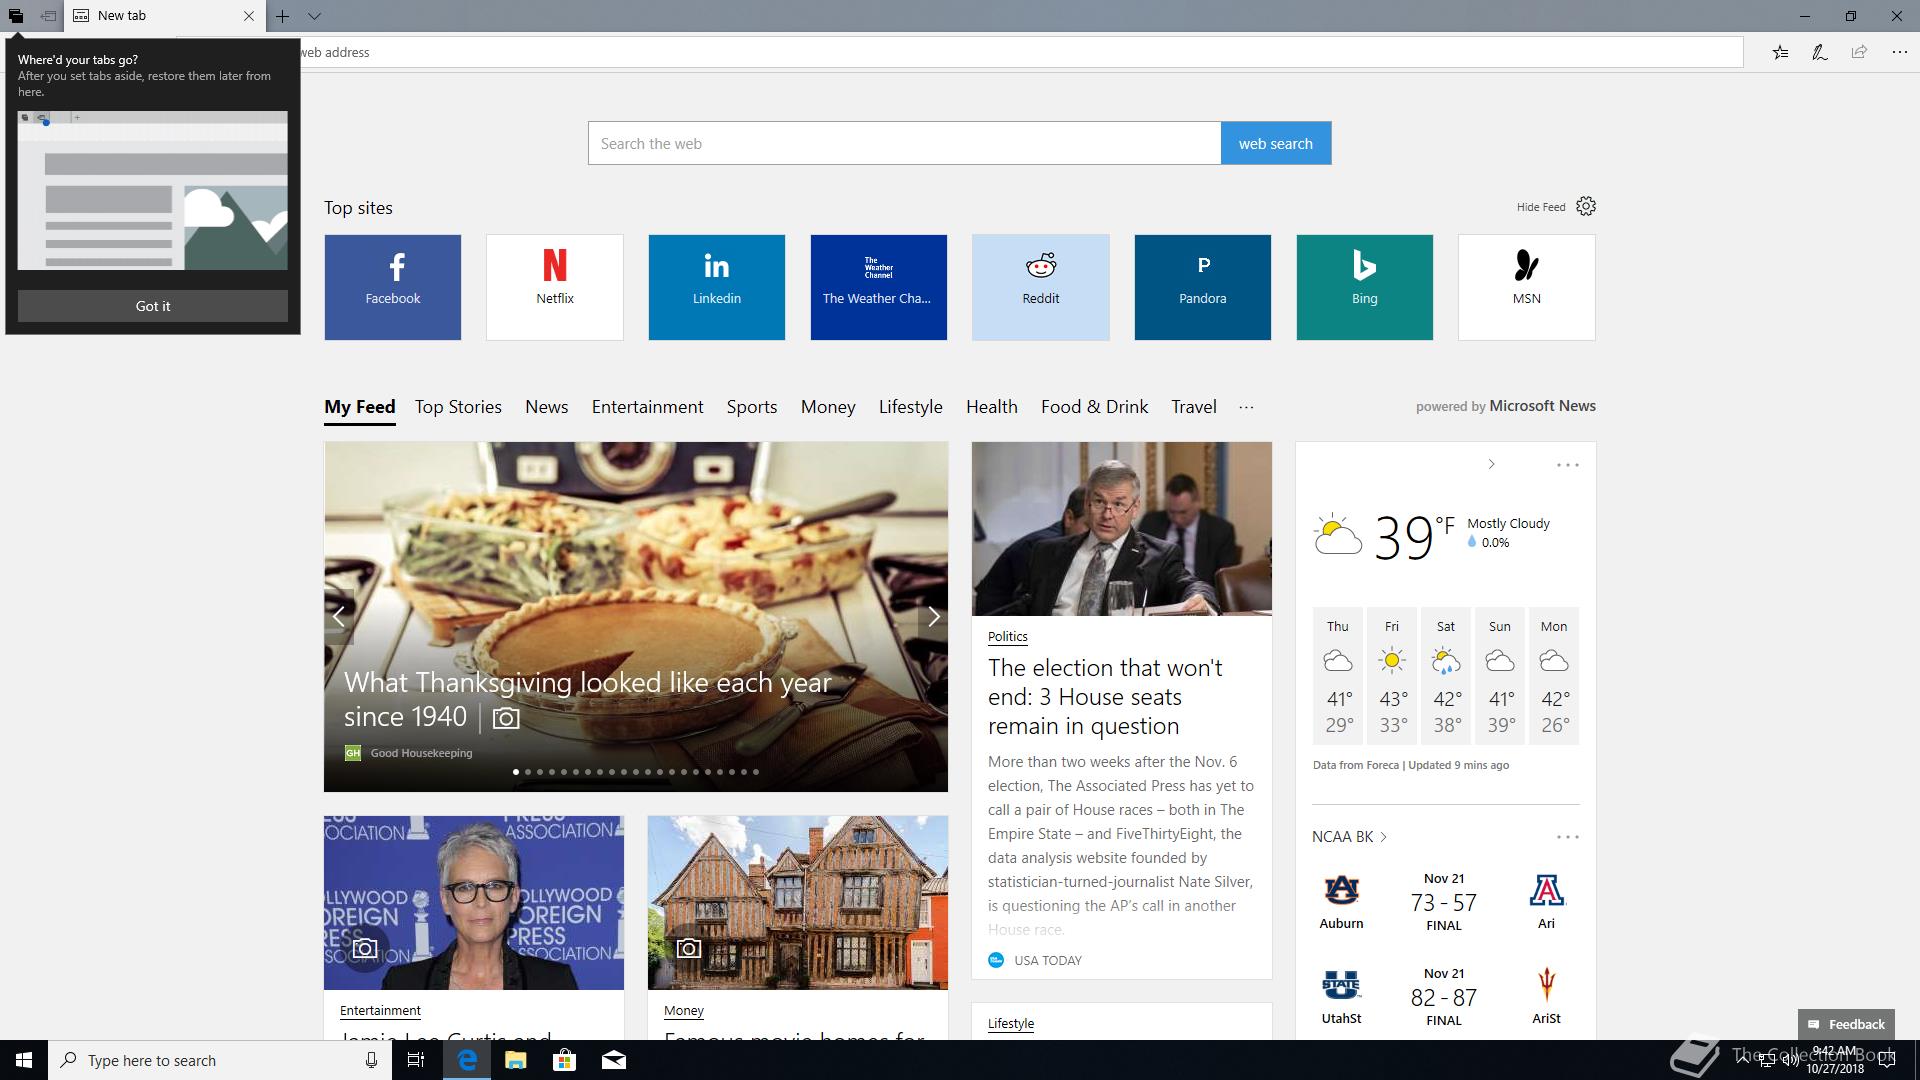Set these tabs aside icon

coord(47,16)
